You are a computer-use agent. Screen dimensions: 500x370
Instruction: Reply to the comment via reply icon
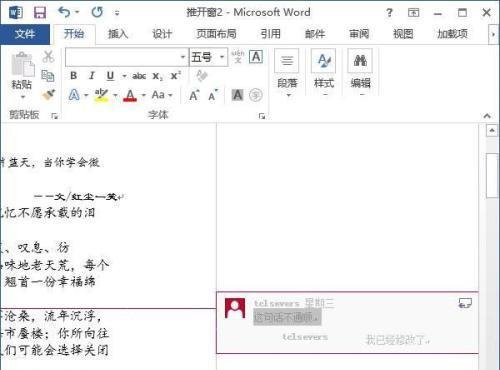coord(465,303)
